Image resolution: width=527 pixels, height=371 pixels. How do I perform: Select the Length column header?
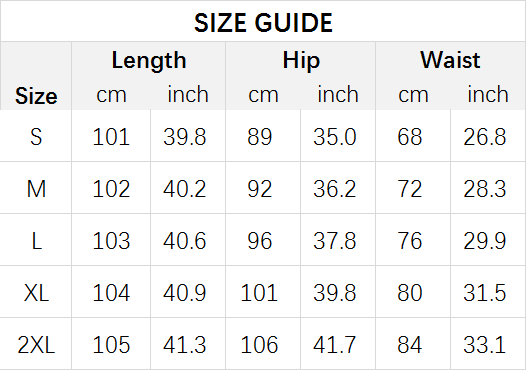tap(149, 61)
